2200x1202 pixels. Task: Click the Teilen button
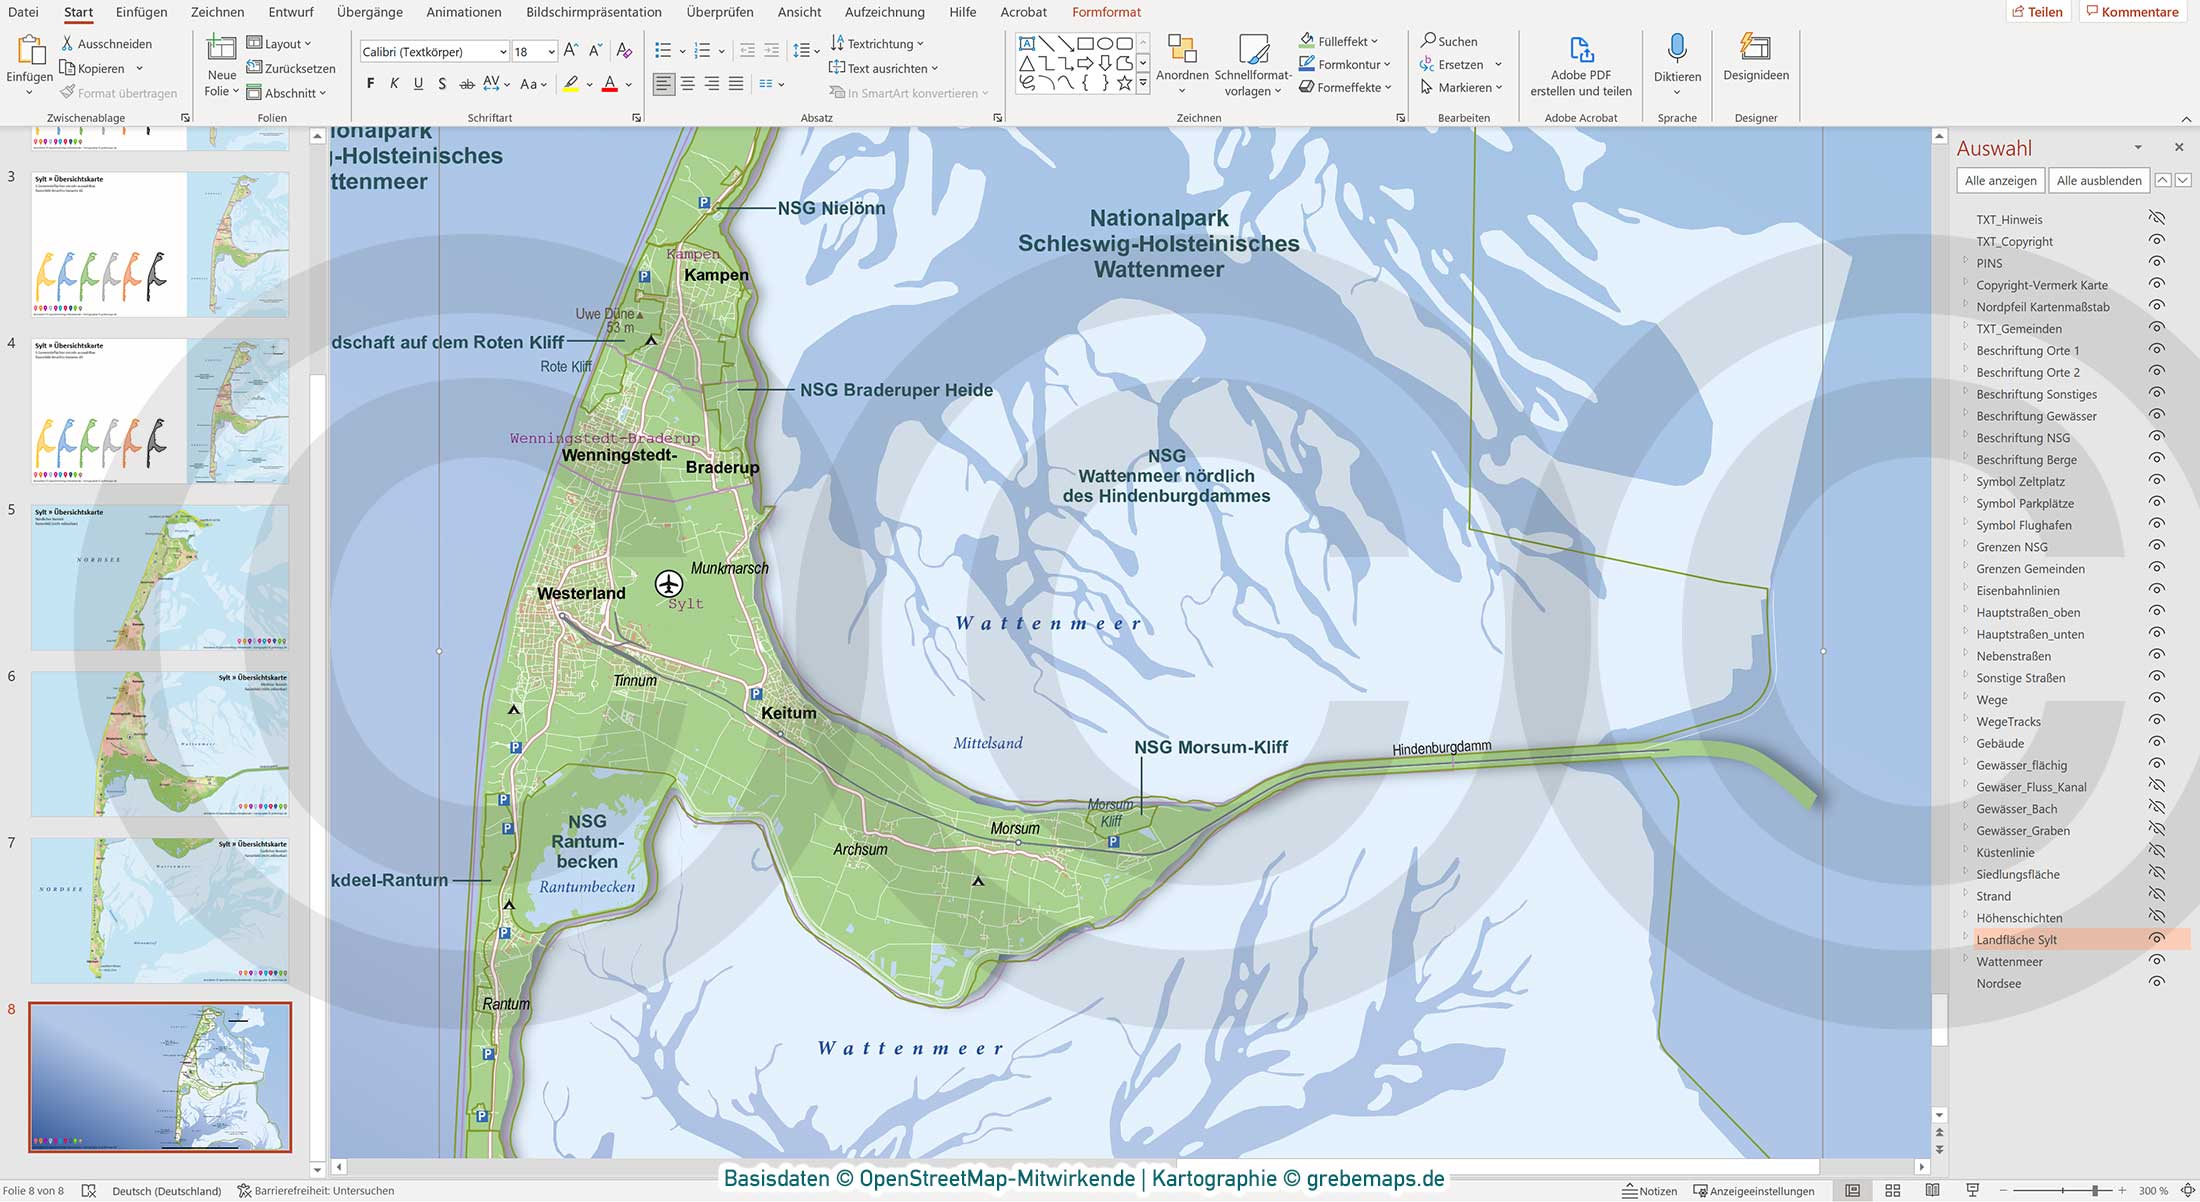coord(2038,12)
